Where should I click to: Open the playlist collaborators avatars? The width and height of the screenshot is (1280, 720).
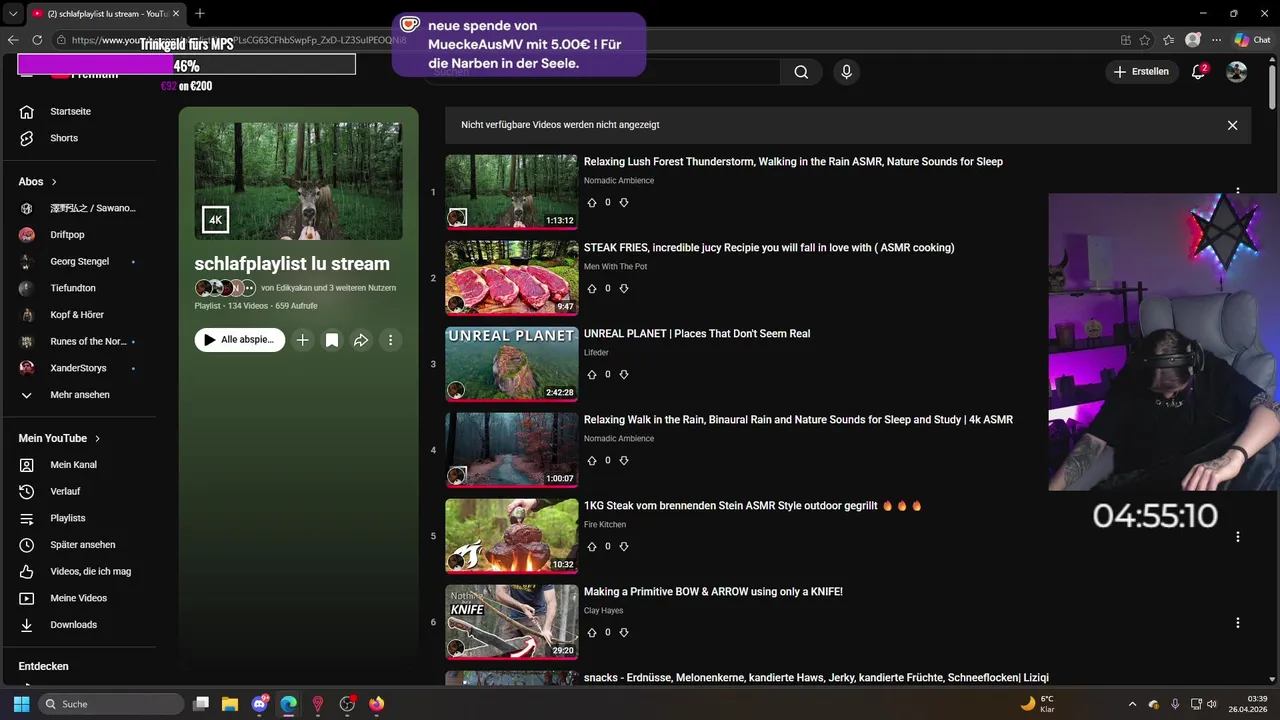(x=226, y=288)
